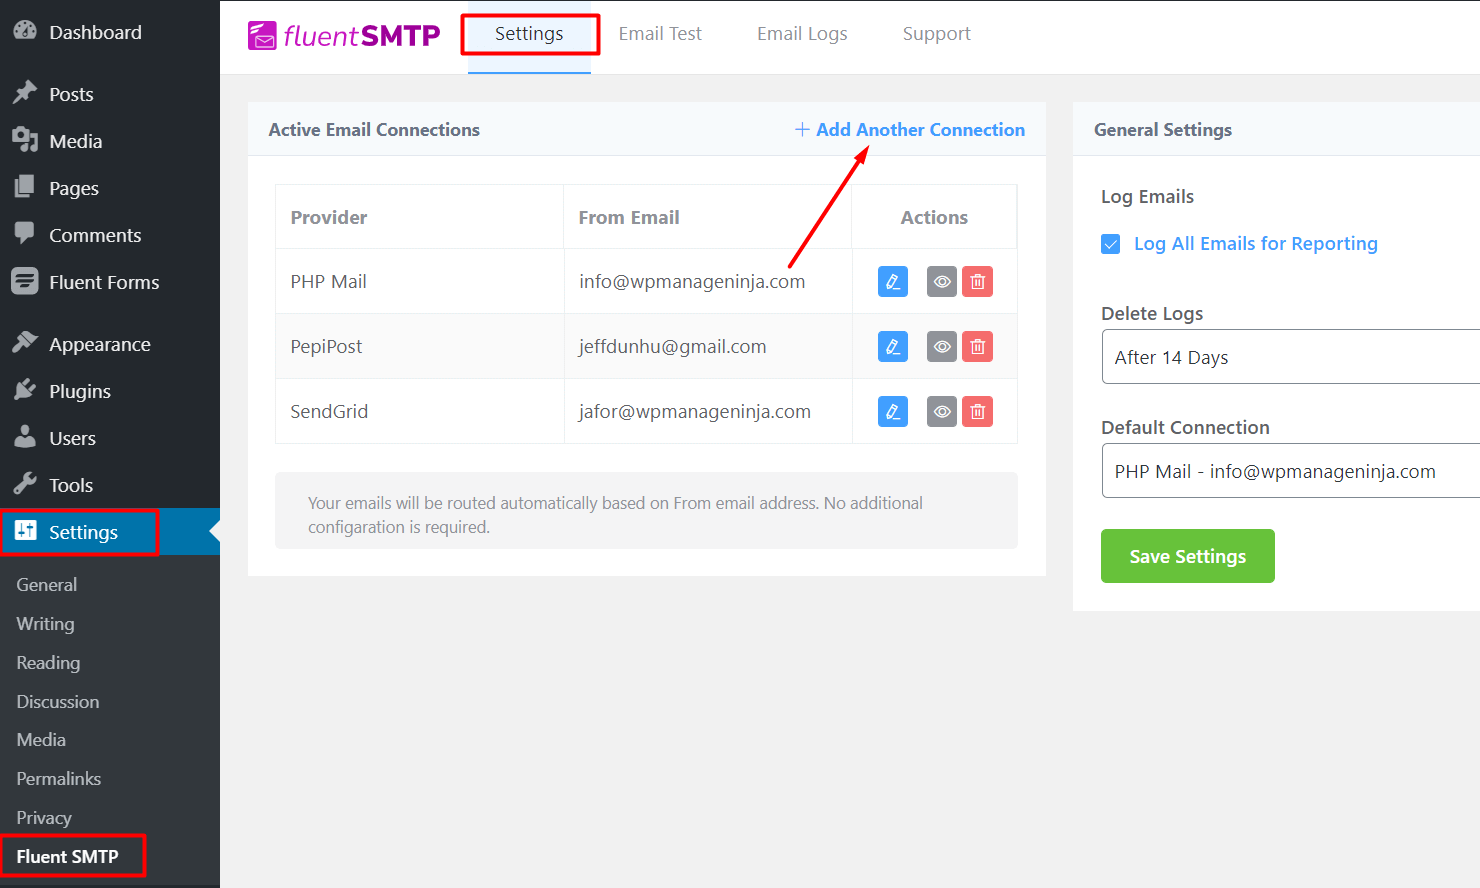Image resolution: width=1480 pixels, height=888 pixels.
Task: Click the FluentSMTP logo
Action: (344, 35)
